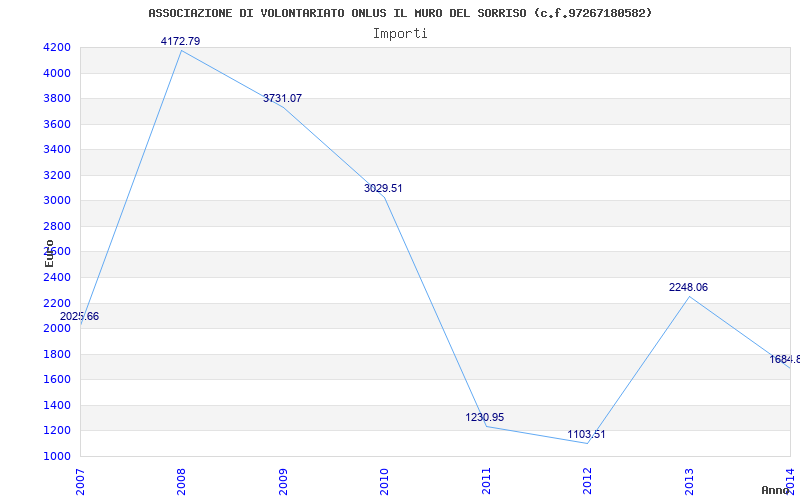This screenshot has height=500, width=800.
Task: Click the y-axis value 3600
Action: click(57, 124)
